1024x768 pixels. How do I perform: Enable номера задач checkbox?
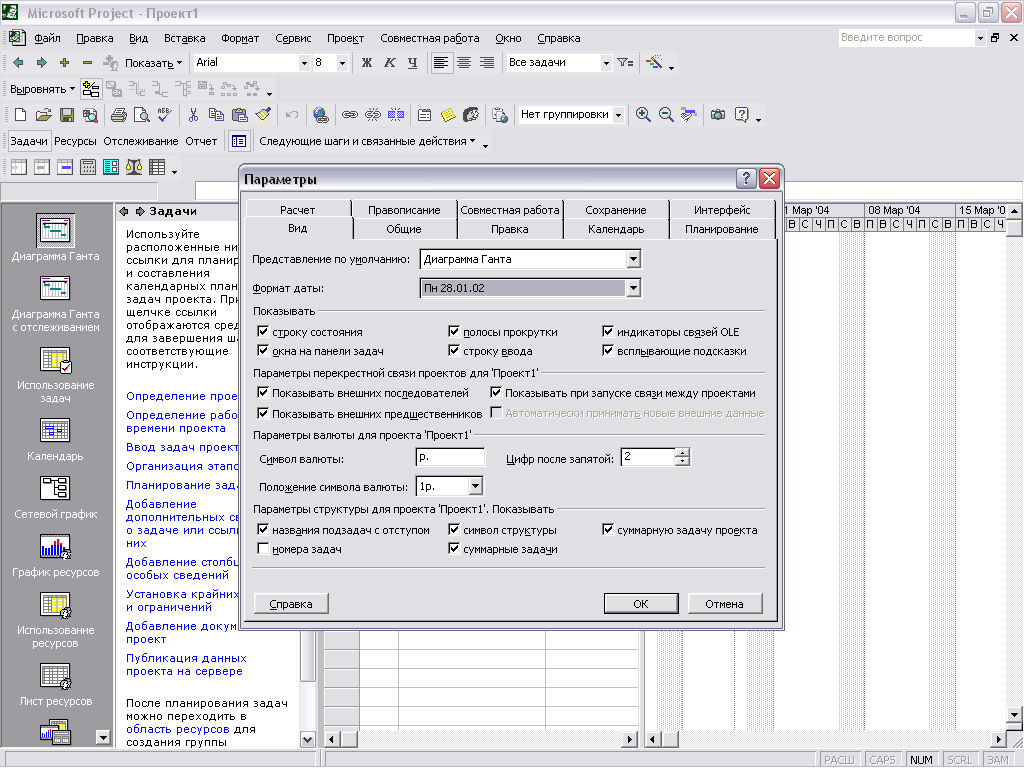(x=263, y=549)
